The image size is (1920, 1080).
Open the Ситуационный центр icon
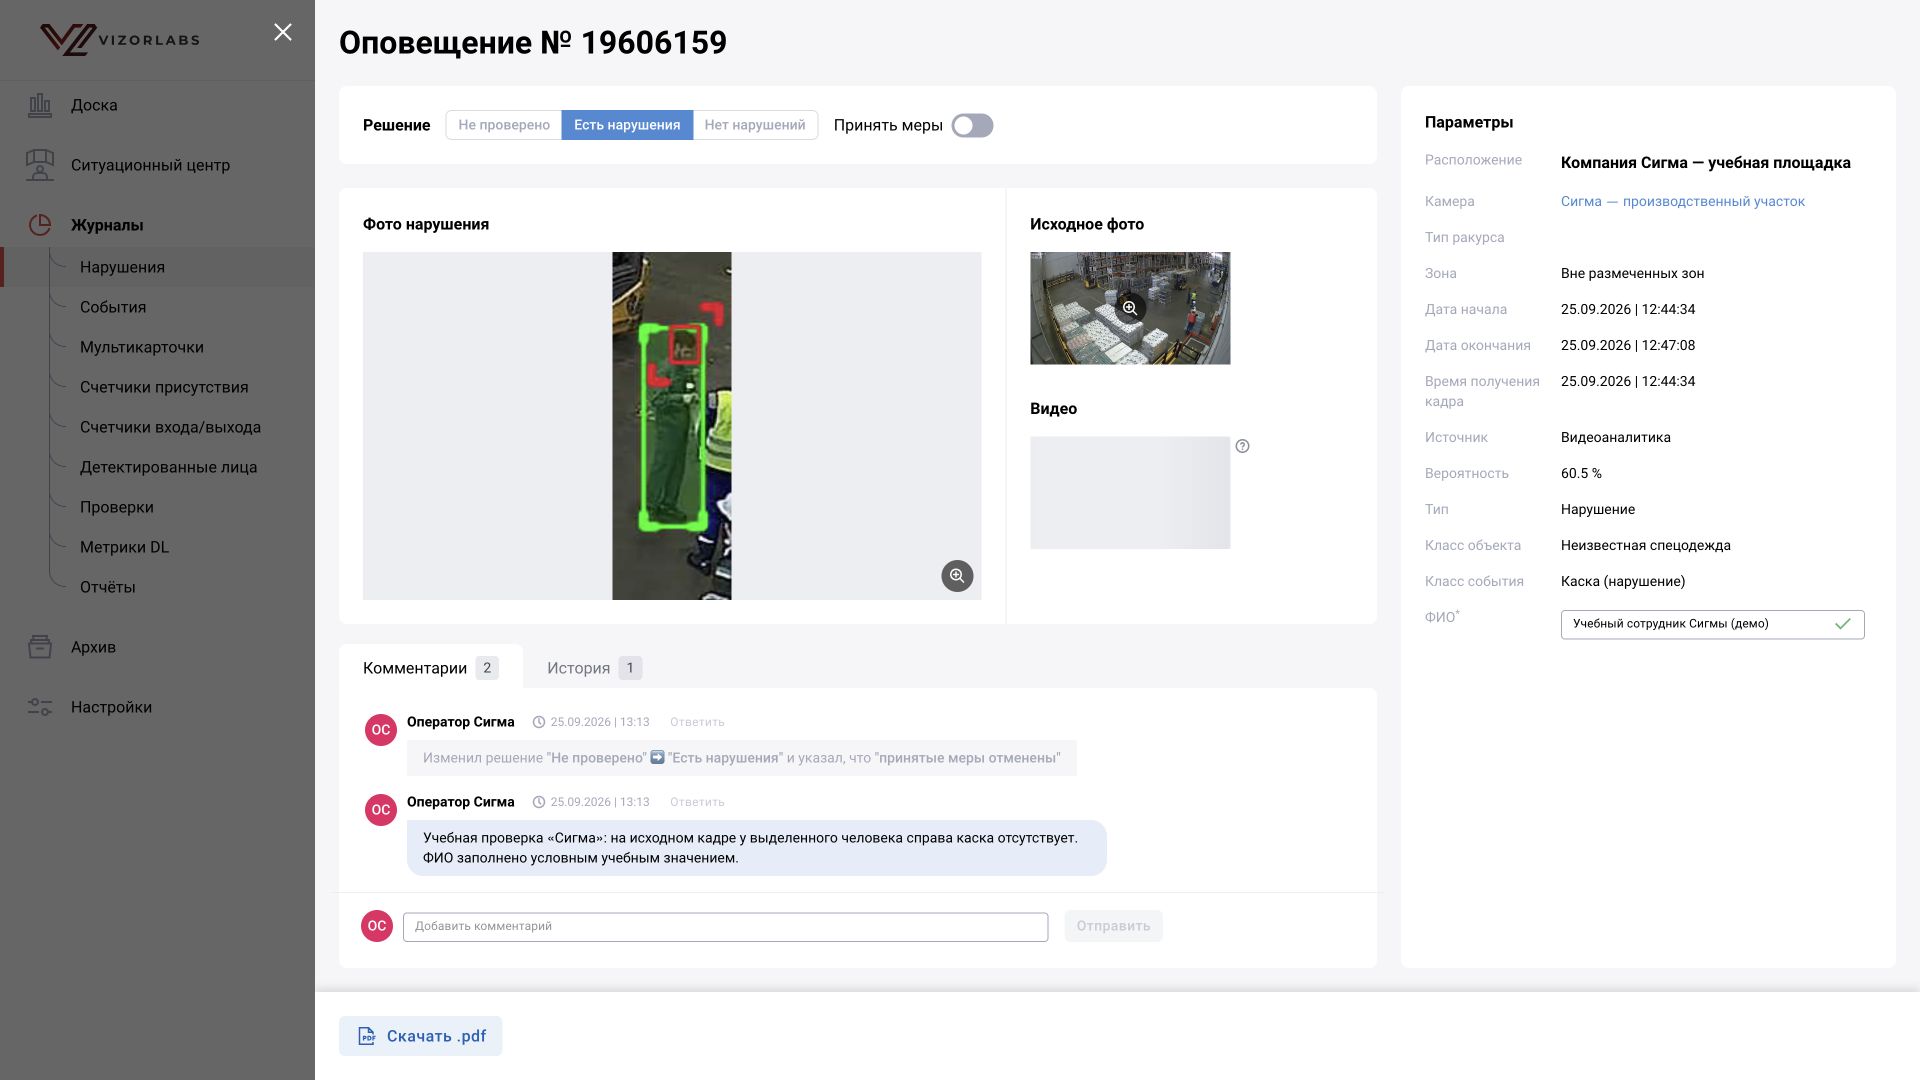(40, 165)
